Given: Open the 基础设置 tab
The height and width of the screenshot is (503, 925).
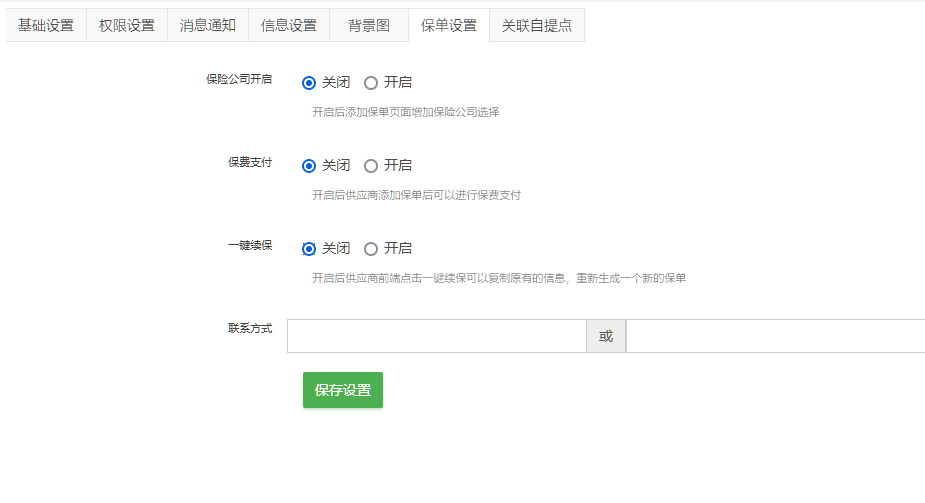Looking at the screenshot, I should pos(46,25).
